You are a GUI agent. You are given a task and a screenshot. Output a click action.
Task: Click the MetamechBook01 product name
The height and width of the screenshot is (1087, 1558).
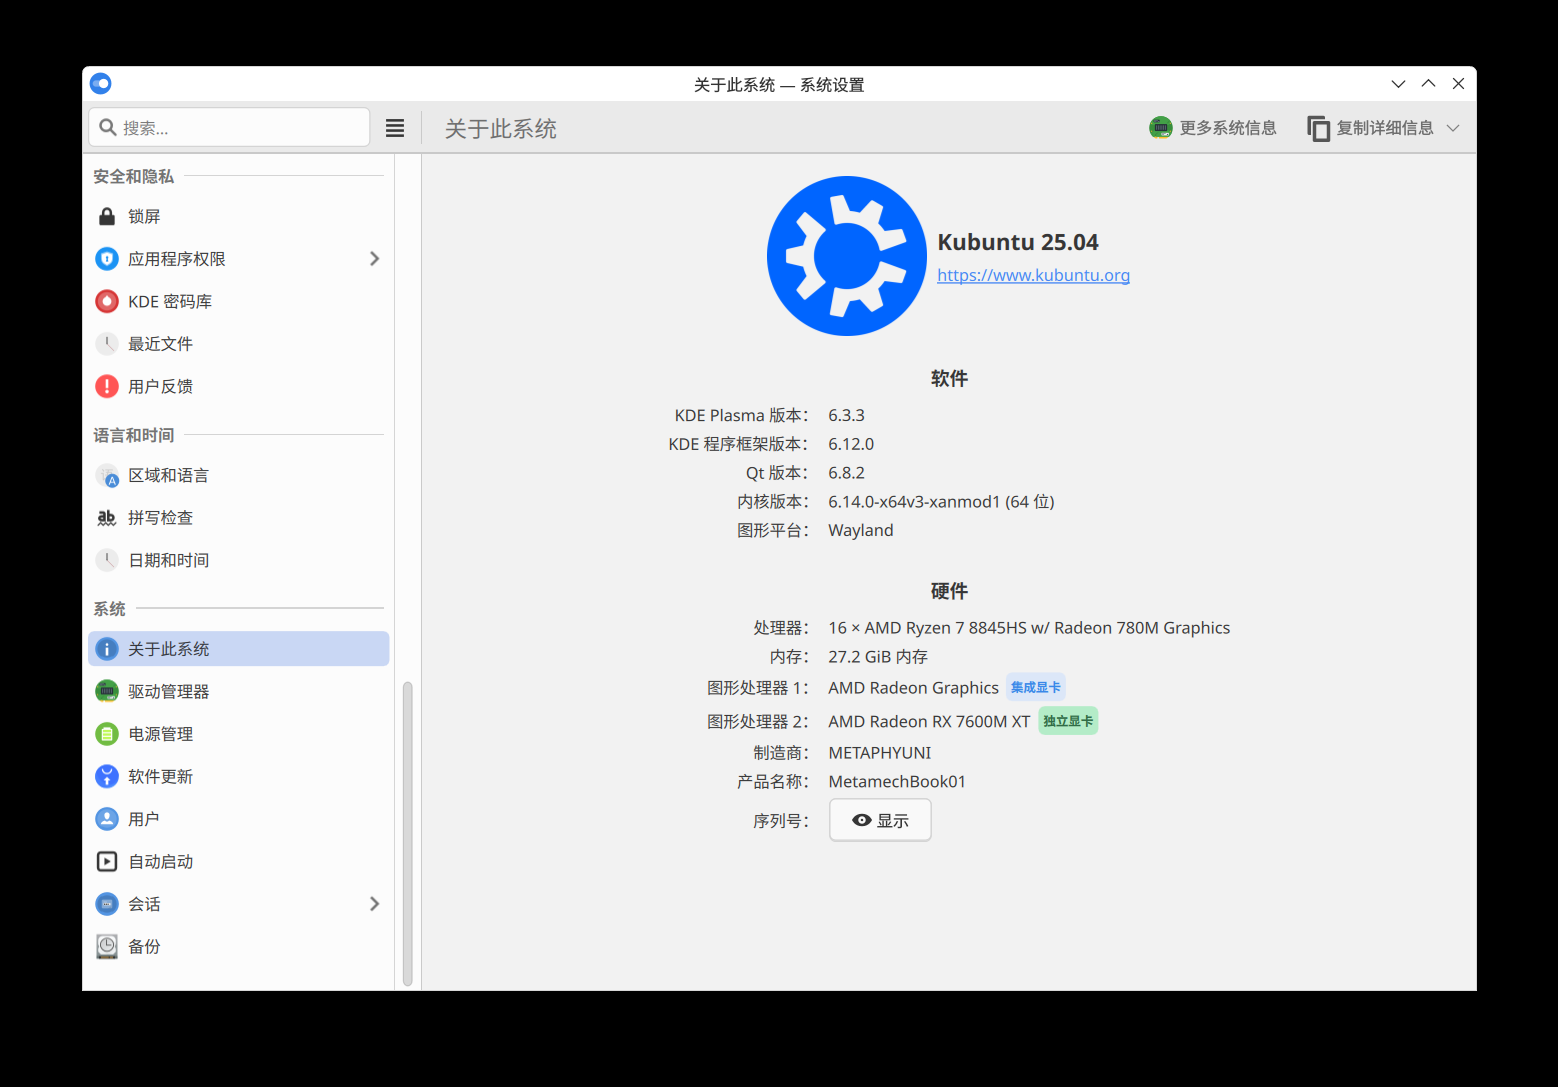897,782
